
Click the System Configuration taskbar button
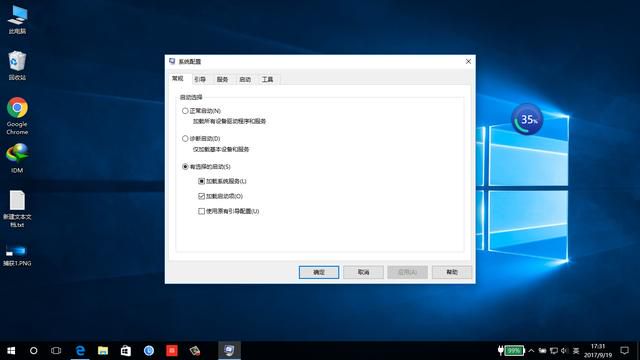coord(229,351)
